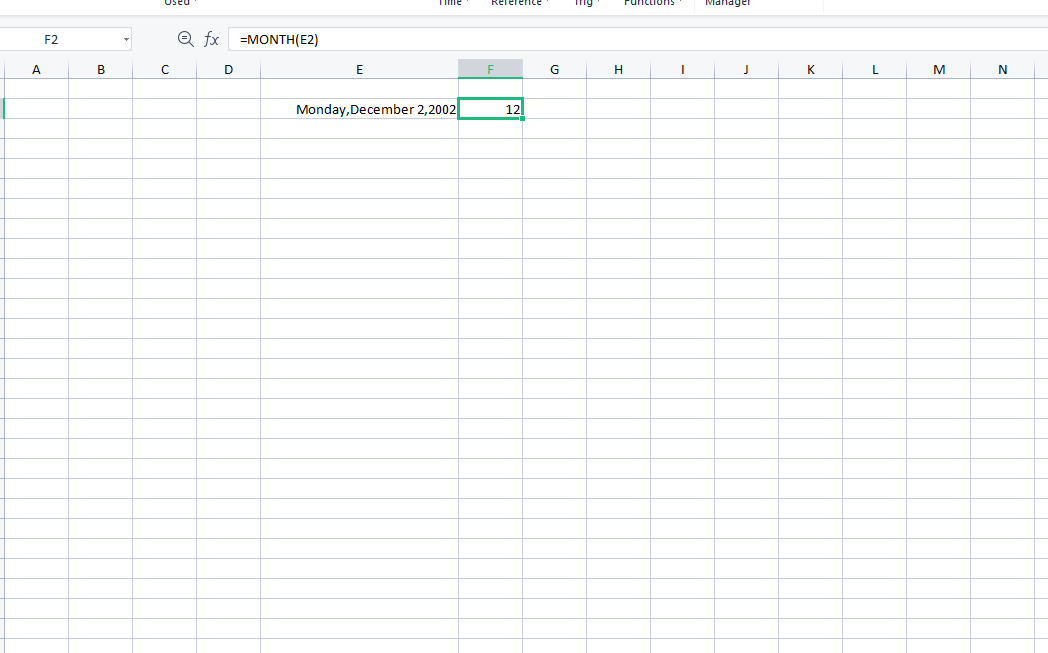This screenshot has width=1048, height=653.
Task: Select the row 2 header
Action: point(3,108)
